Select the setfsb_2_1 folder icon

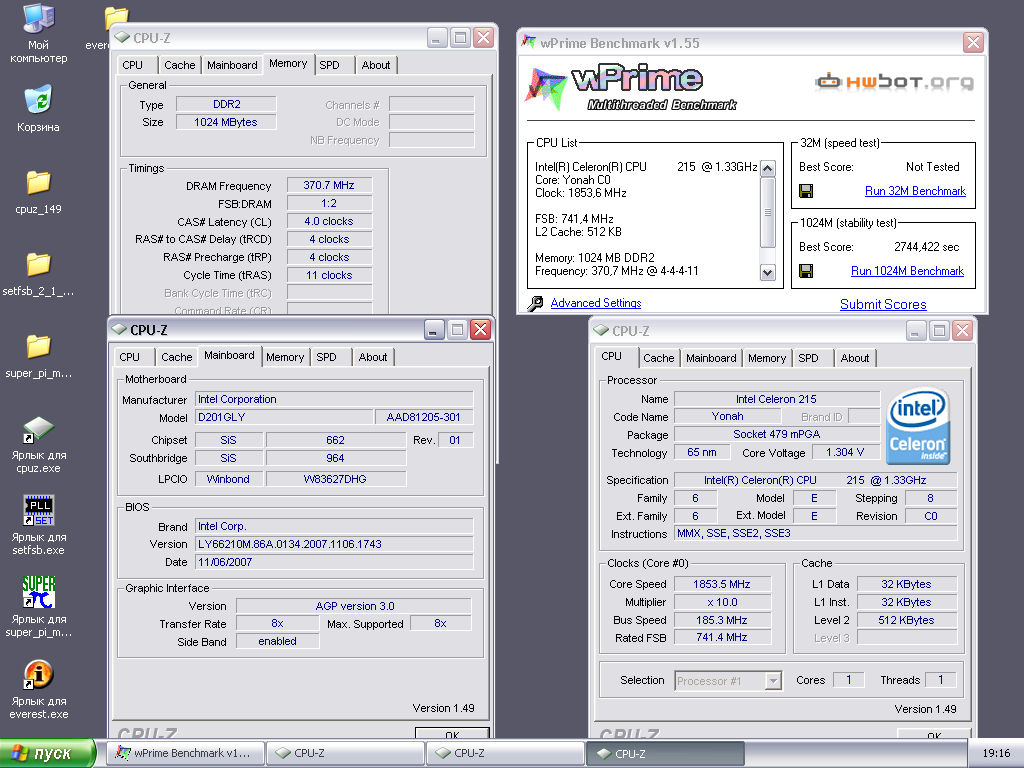pyautogui.click(x=39, y=264)
